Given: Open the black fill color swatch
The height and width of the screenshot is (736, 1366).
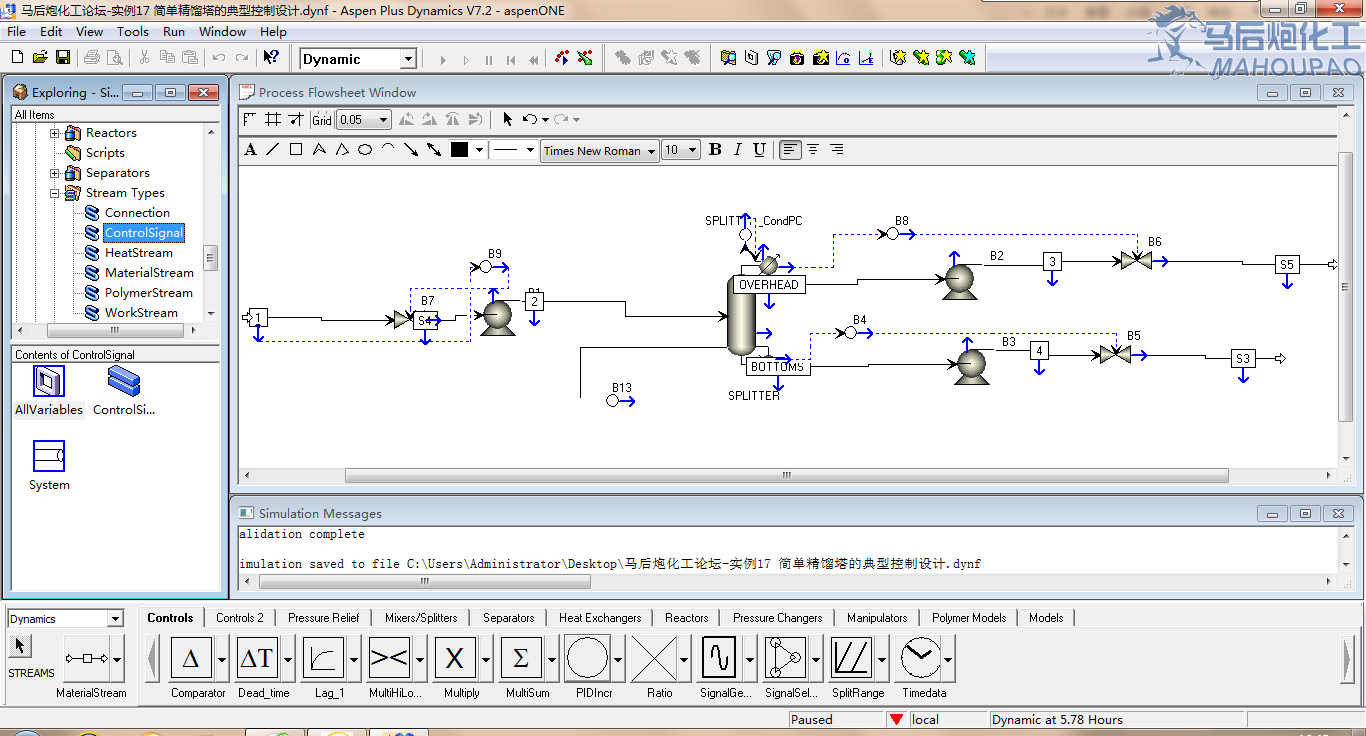Looking at the screenshot, I should (x=459, y=150).
